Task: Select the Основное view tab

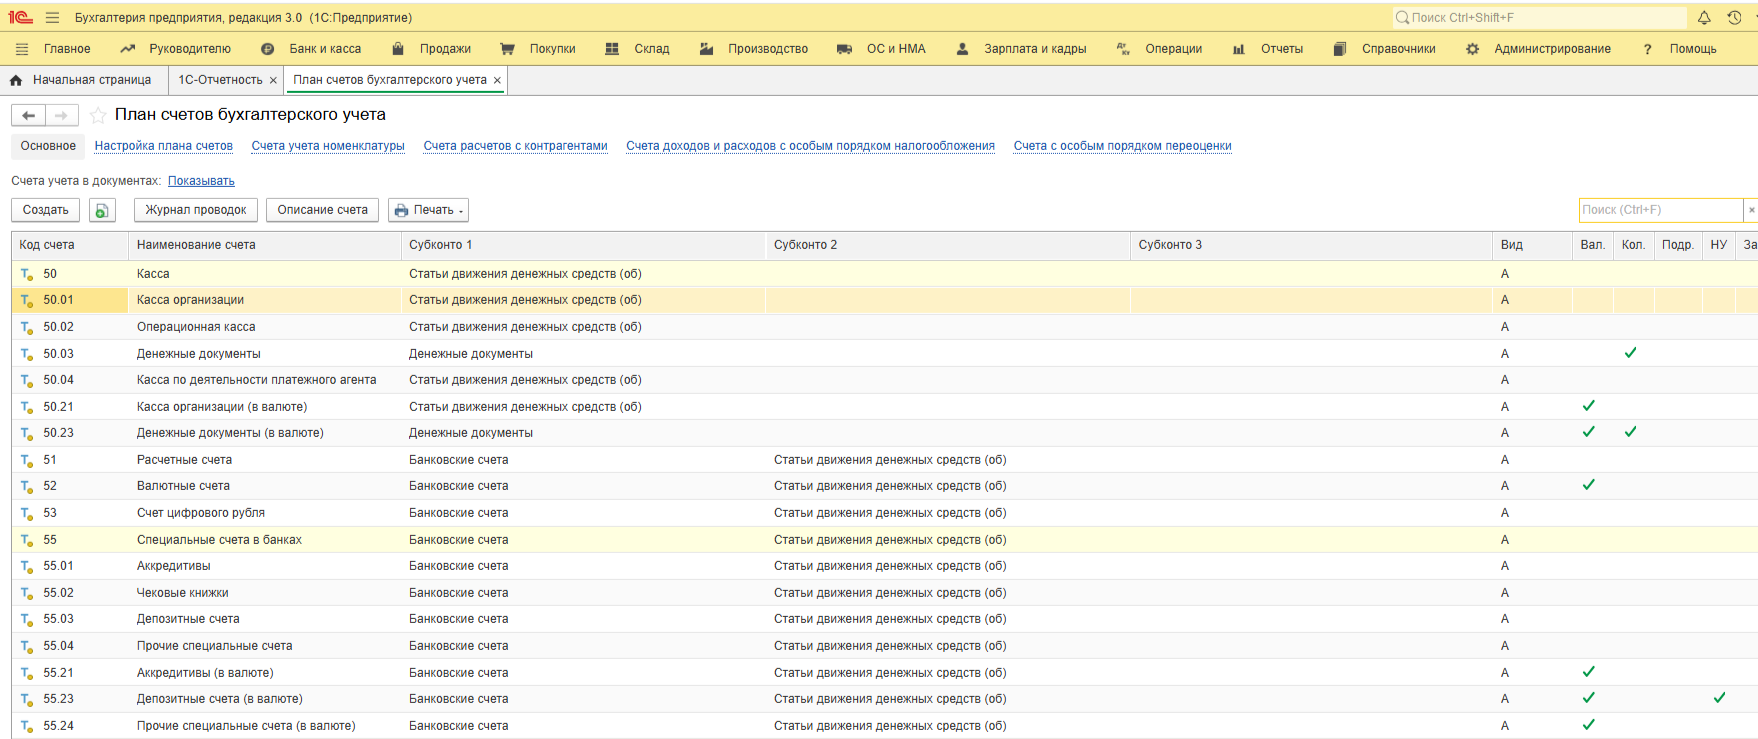Action: (48, 146)
